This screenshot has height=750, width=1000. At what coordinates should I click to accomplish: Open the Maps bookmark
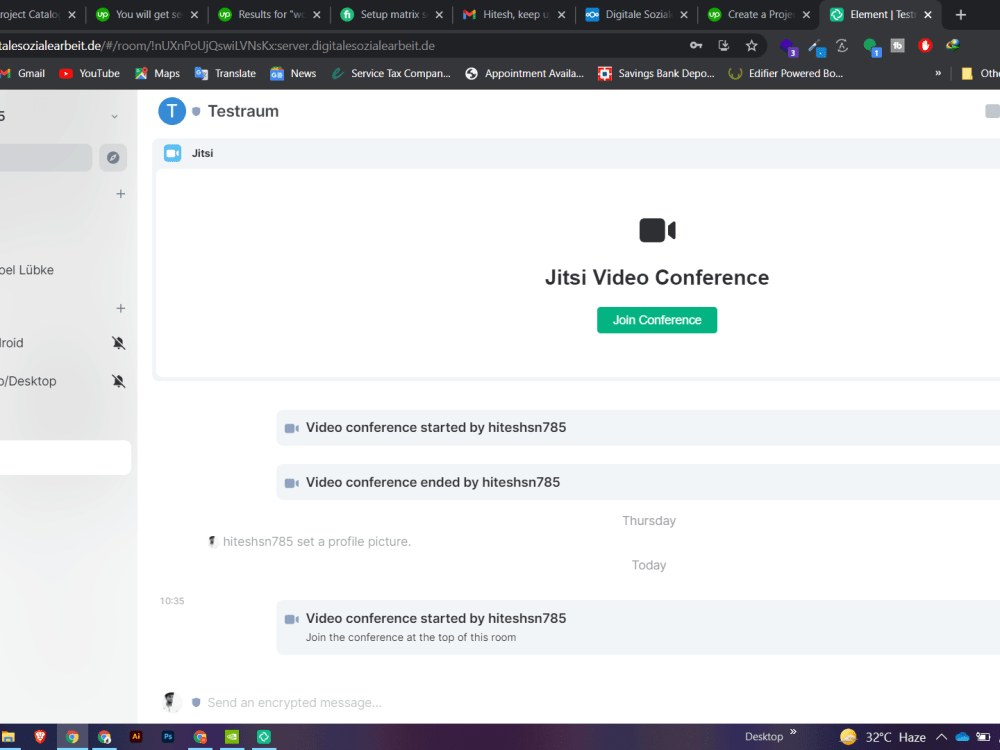pyautogui.click(x=158, y=73)
